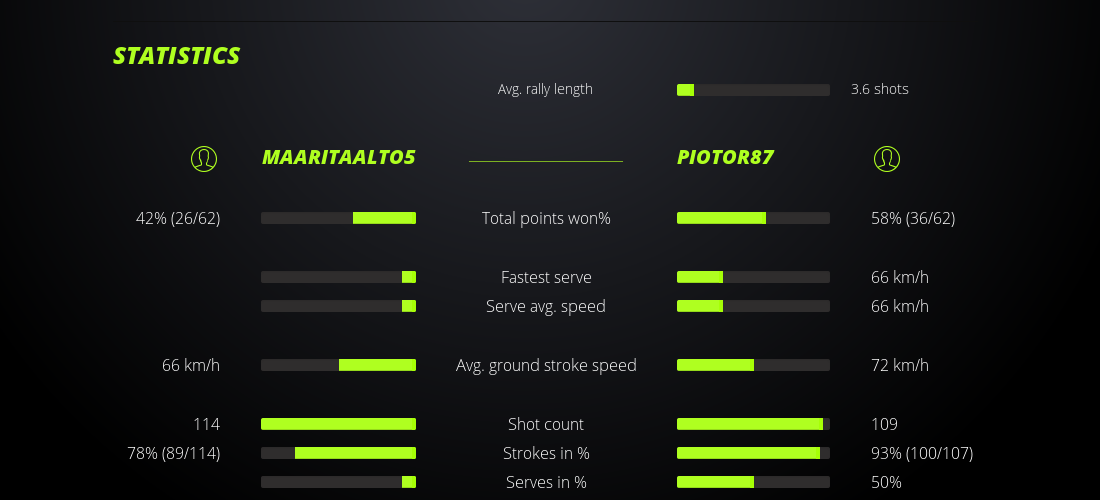Click the 93% (100/107) strokes value

point(922,453)
